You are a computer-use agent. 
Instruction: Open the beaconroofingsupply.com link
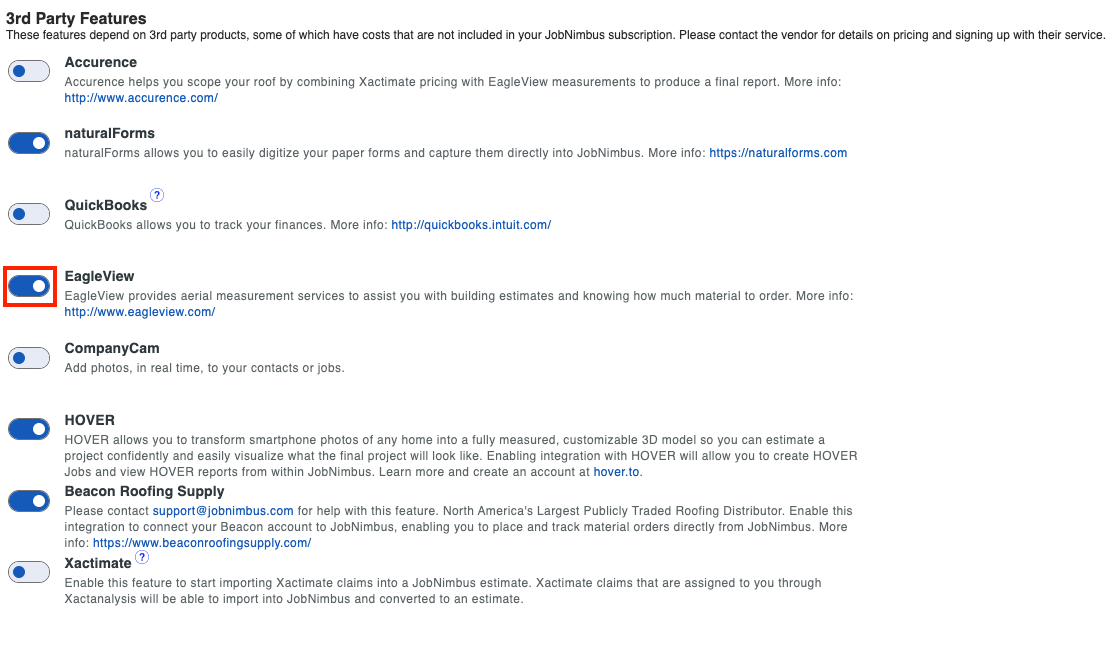pyautogui.click(x=202, y=543)
